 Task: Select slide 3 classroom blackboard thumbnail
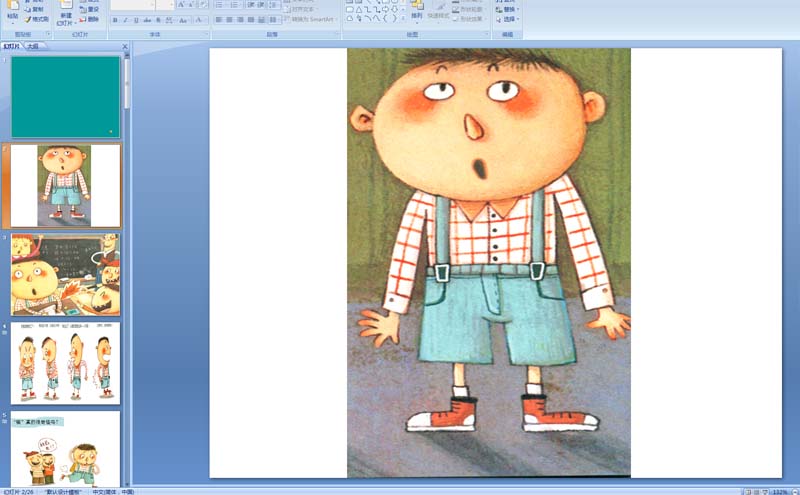click(x=65, y=275)
